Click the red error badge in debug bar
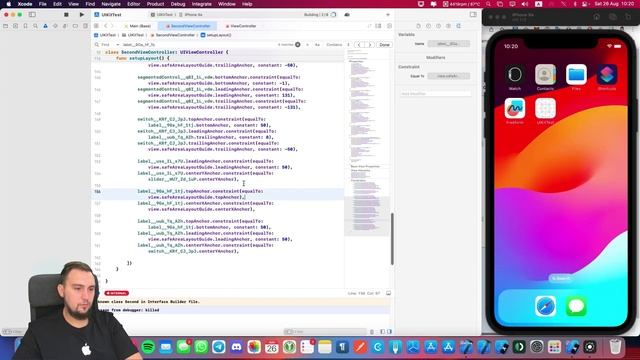This screenshot has height=360, width=640. point(117,293)
